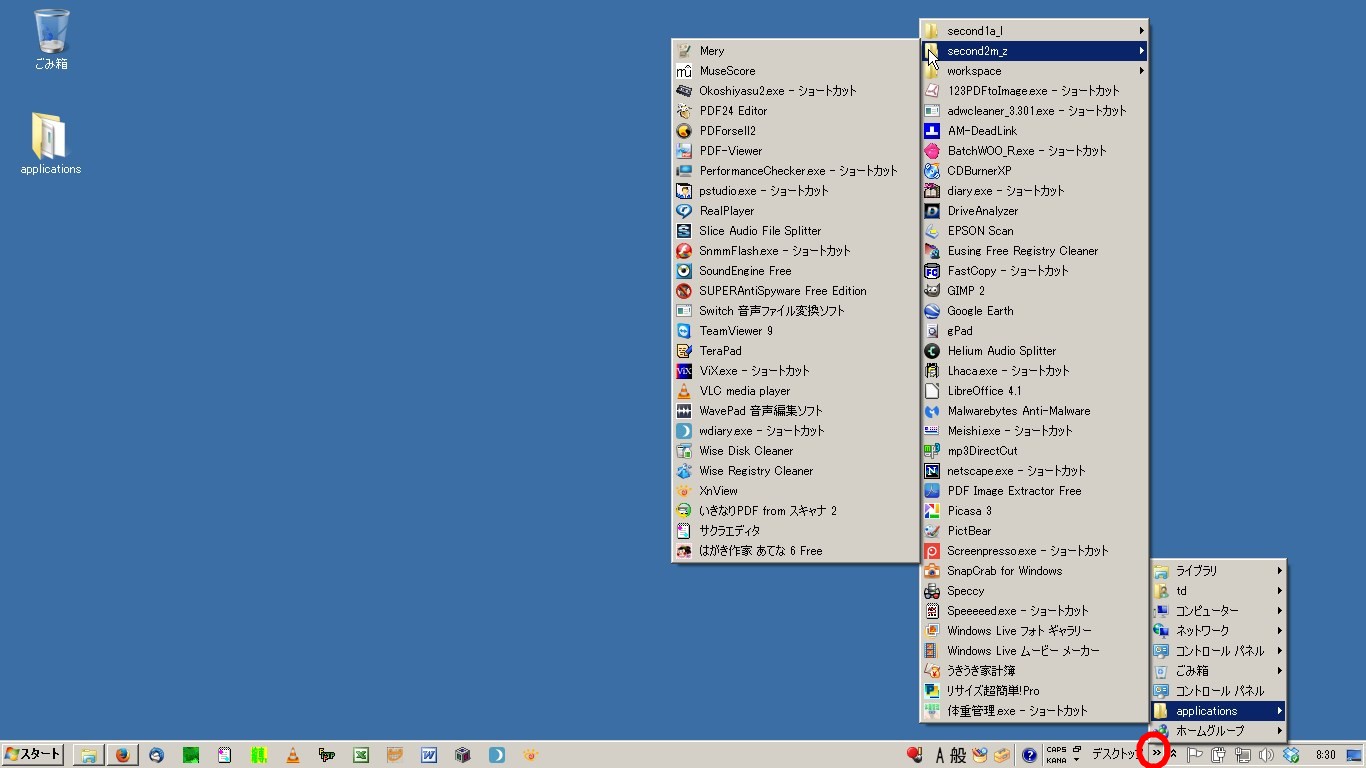The height and width of the screenshot is (768, 1366).
Task: Open Word from the taskbar
Action: point(428,755)
